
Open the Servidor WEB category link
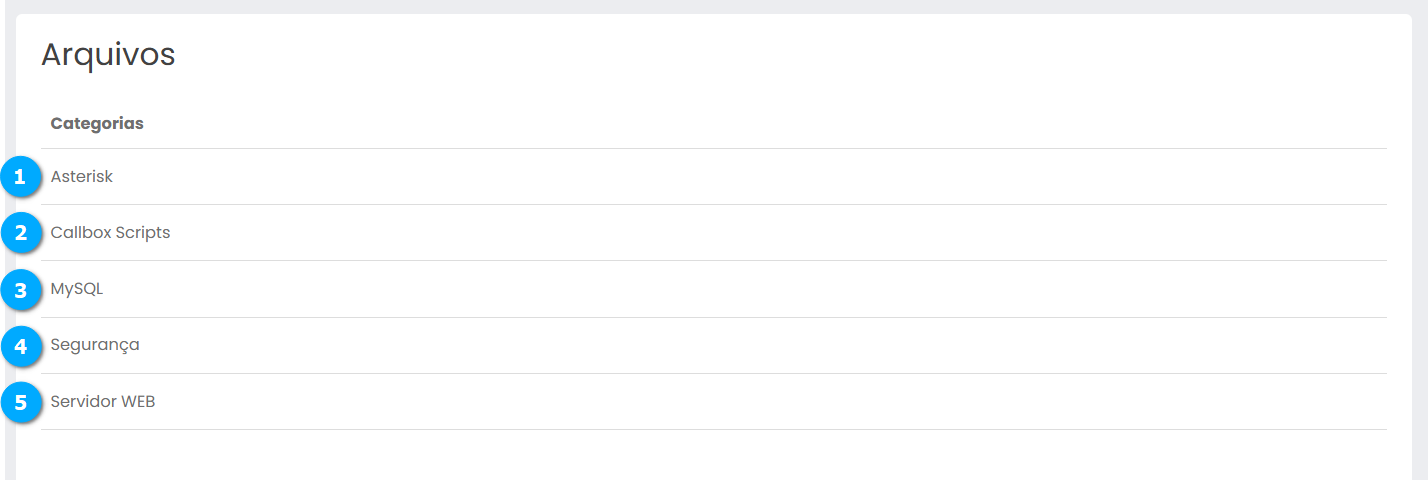click(x=103, y=402)
